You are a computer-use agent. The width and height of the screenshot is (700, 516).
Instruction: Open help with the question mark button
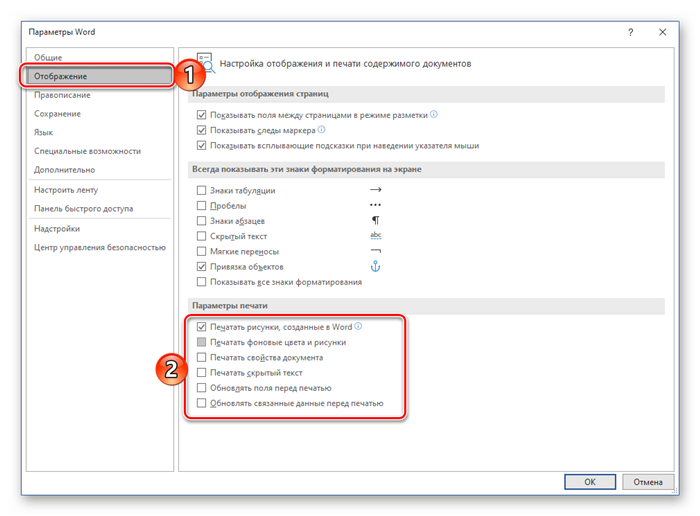630,32
